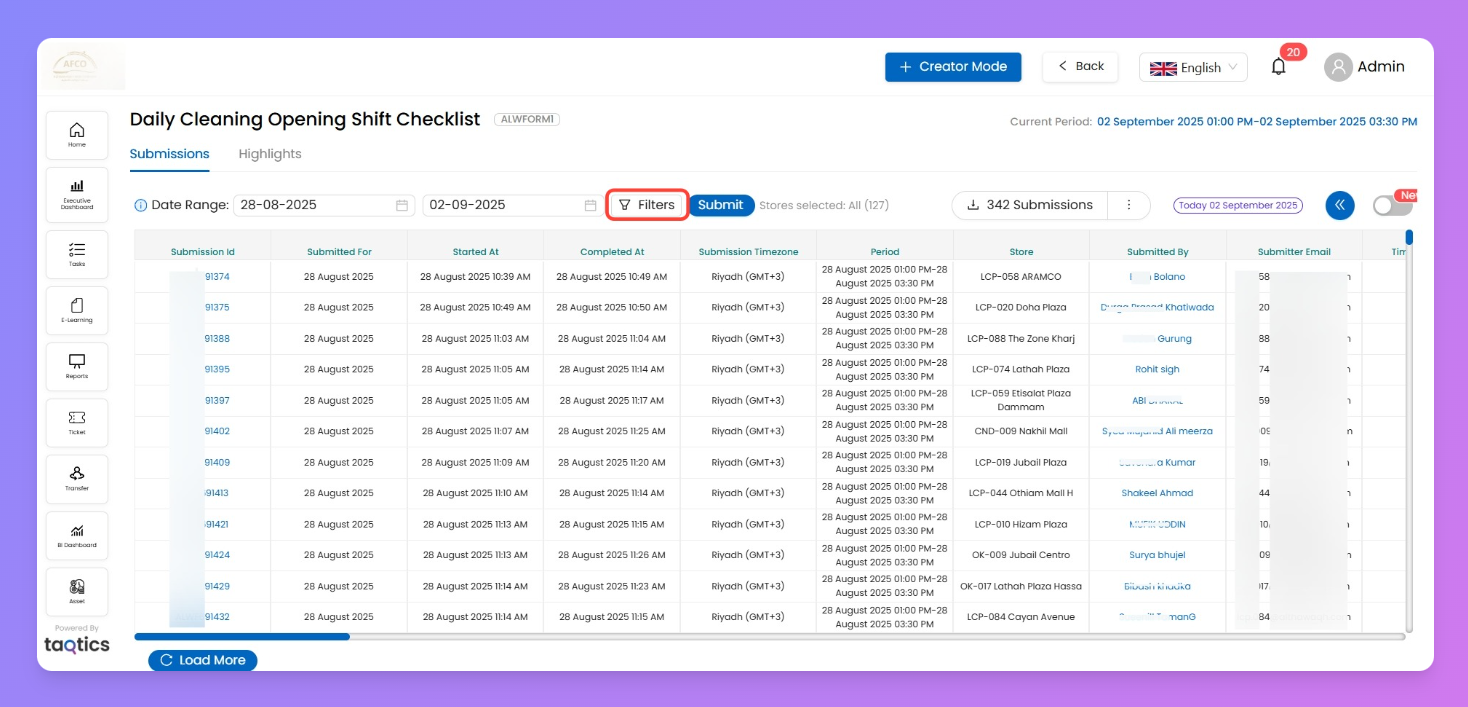
Task: Click store cell LCP-084 Cayan Avenue
Action: (1021, 617)
